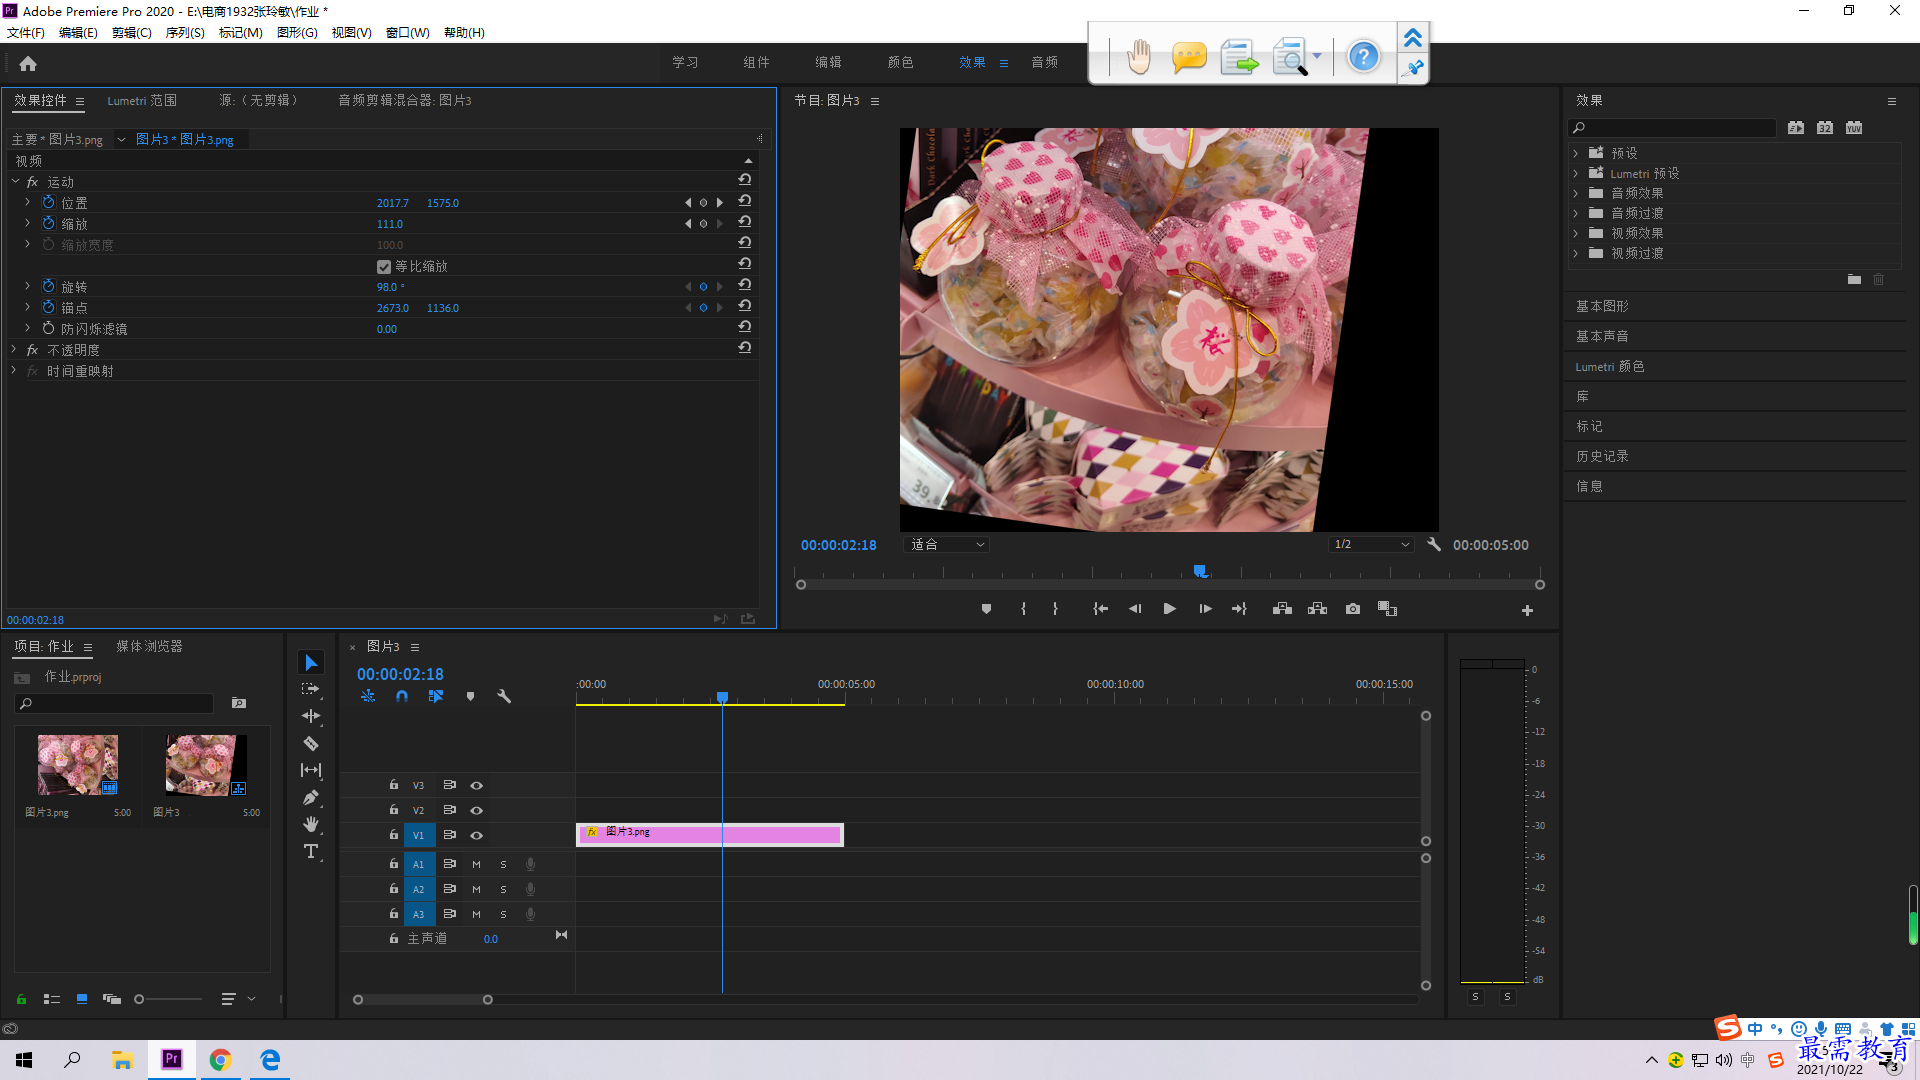This screenshot has width=1920, height=1080.
Task: Switch to the 音频 workspace
Action: pyautogui.click(x=1045, y=62)
